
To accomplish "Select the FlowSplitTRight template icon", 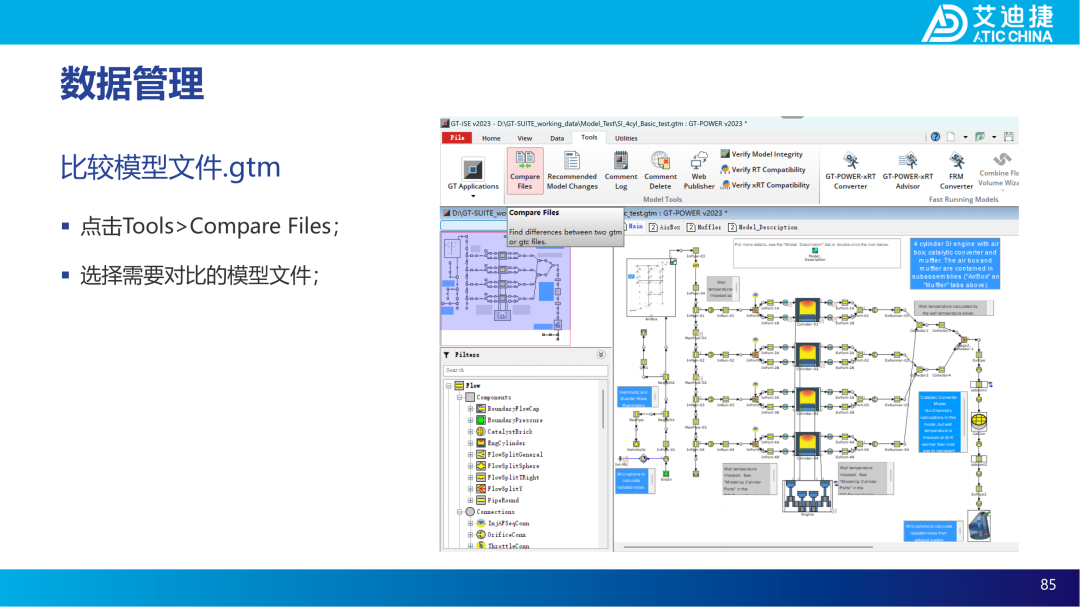I will pos(481,477).
